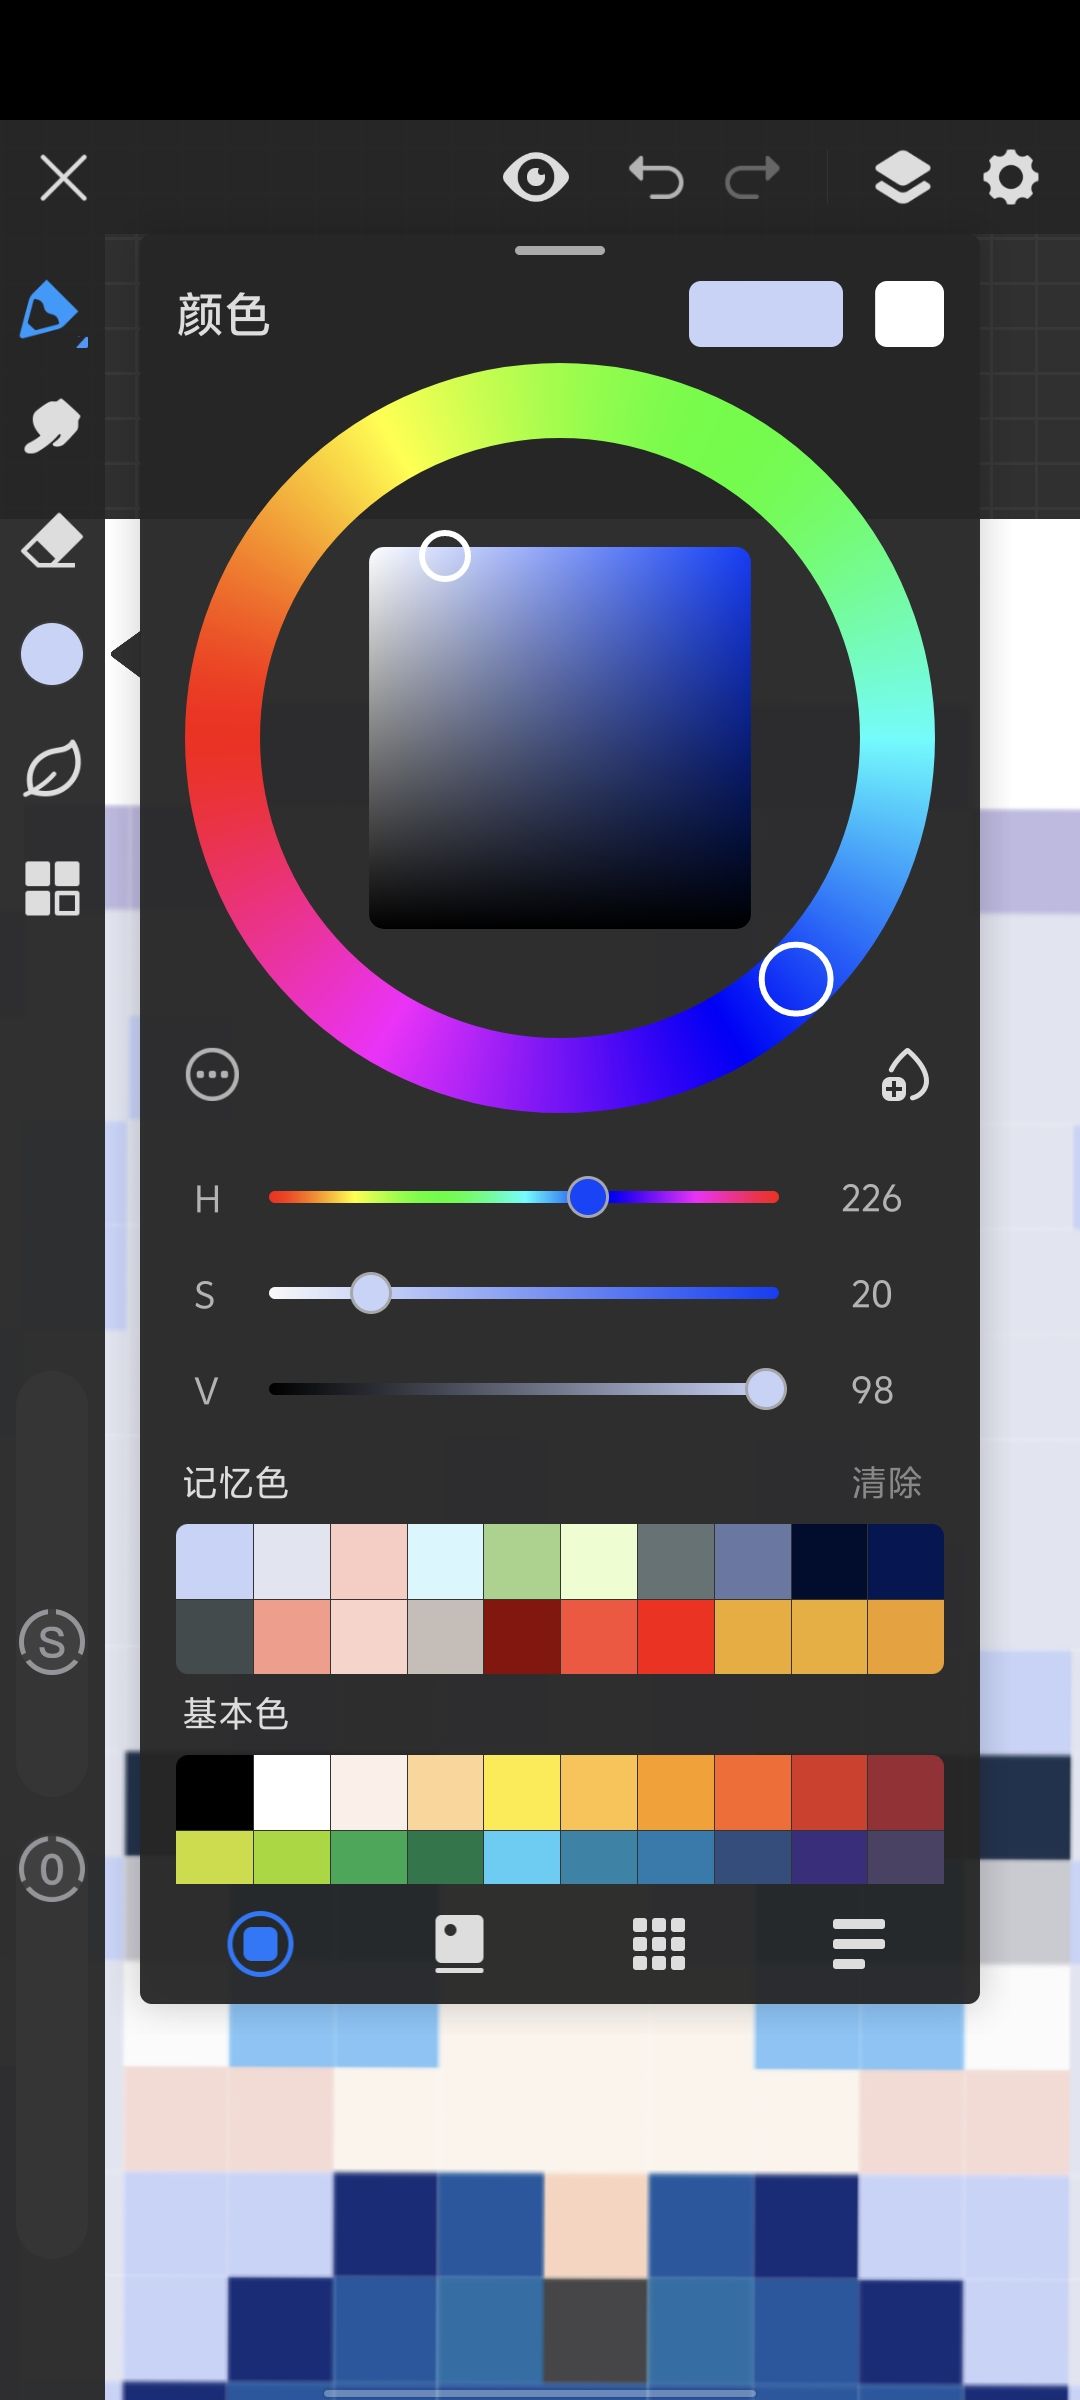Click the saturation slider handle
Screen dimensions: 1080x2400
click(371, 1293)
